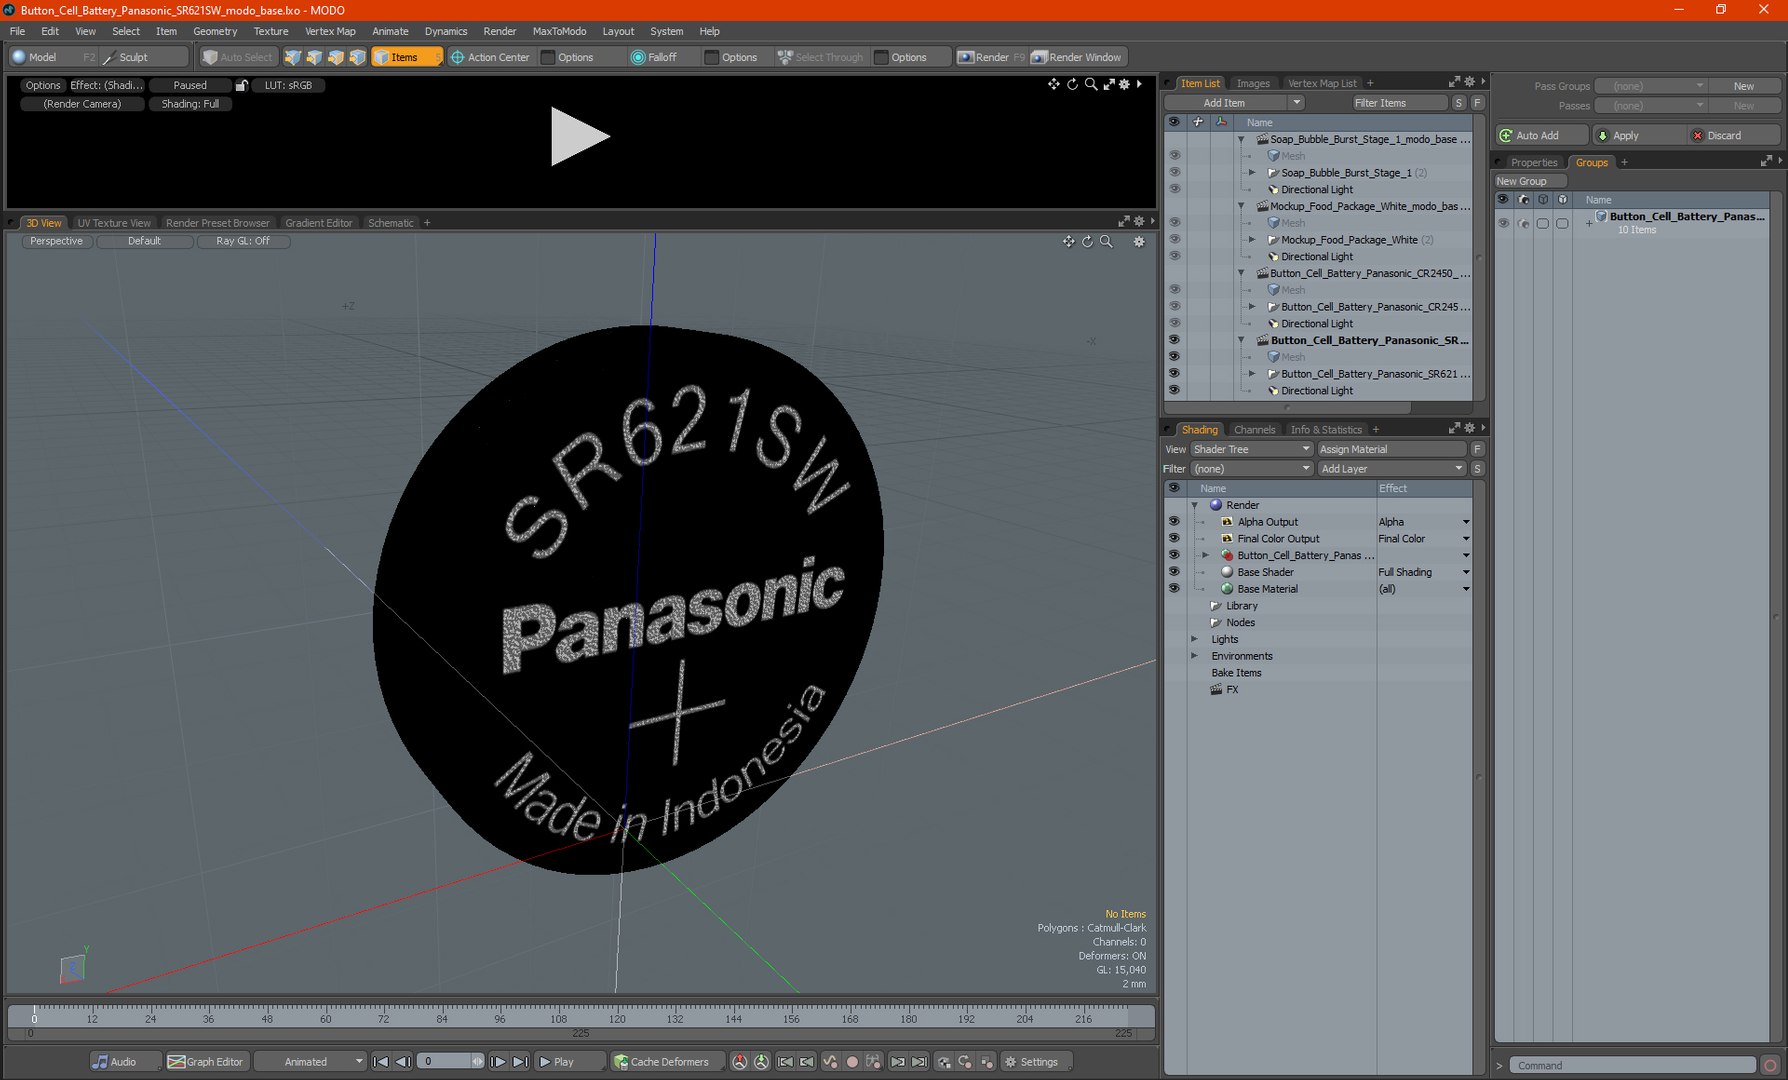Open the Texture menu

270,31
